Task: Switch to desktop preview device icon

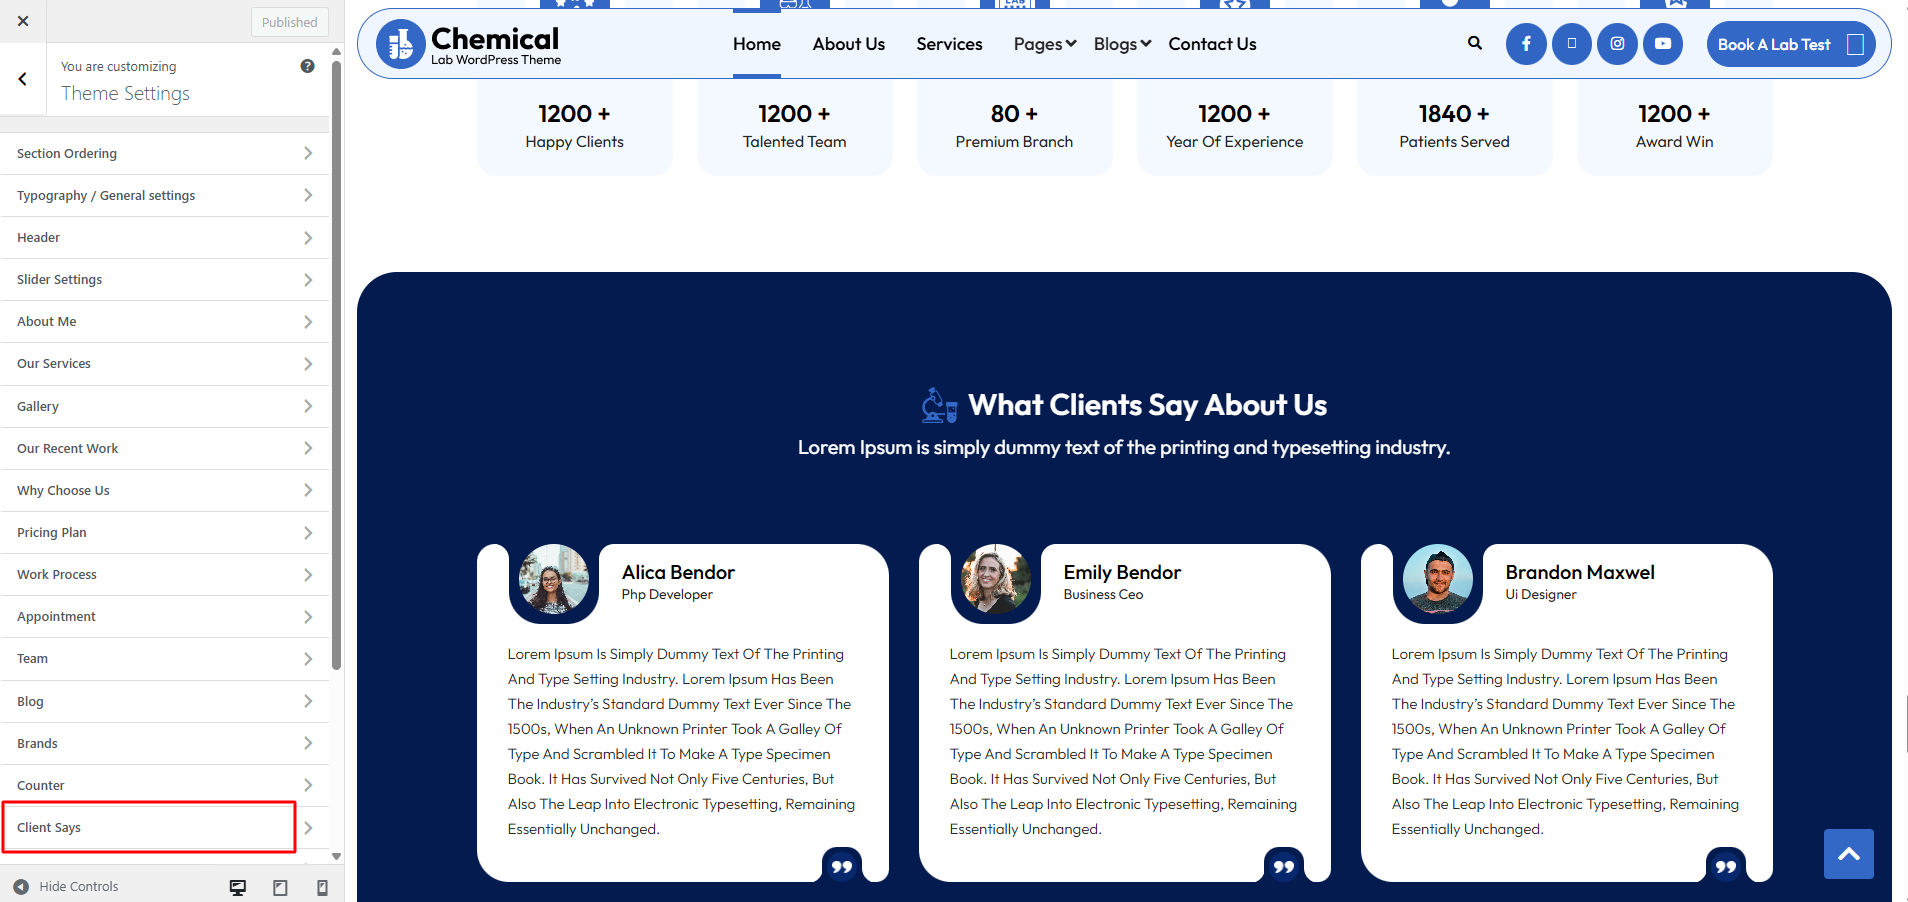Action: pyautogui.click(x=238, y=887)
